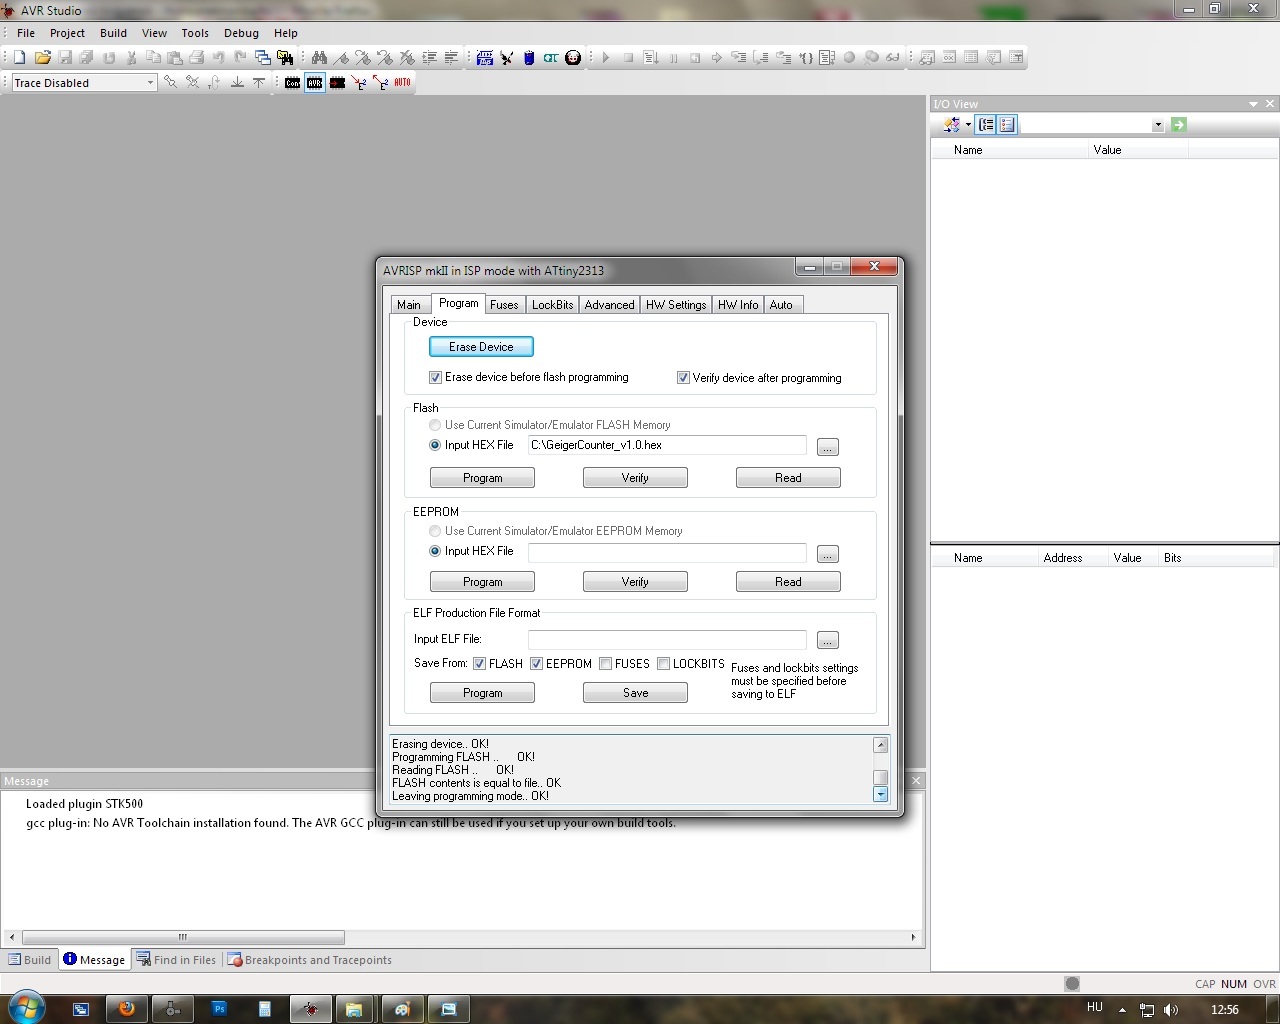Image resolution: width=1280 pixels, height=1024 pixels.
Task: Select EEPROM Input HEX File radio button
Action: coord(435,552)
